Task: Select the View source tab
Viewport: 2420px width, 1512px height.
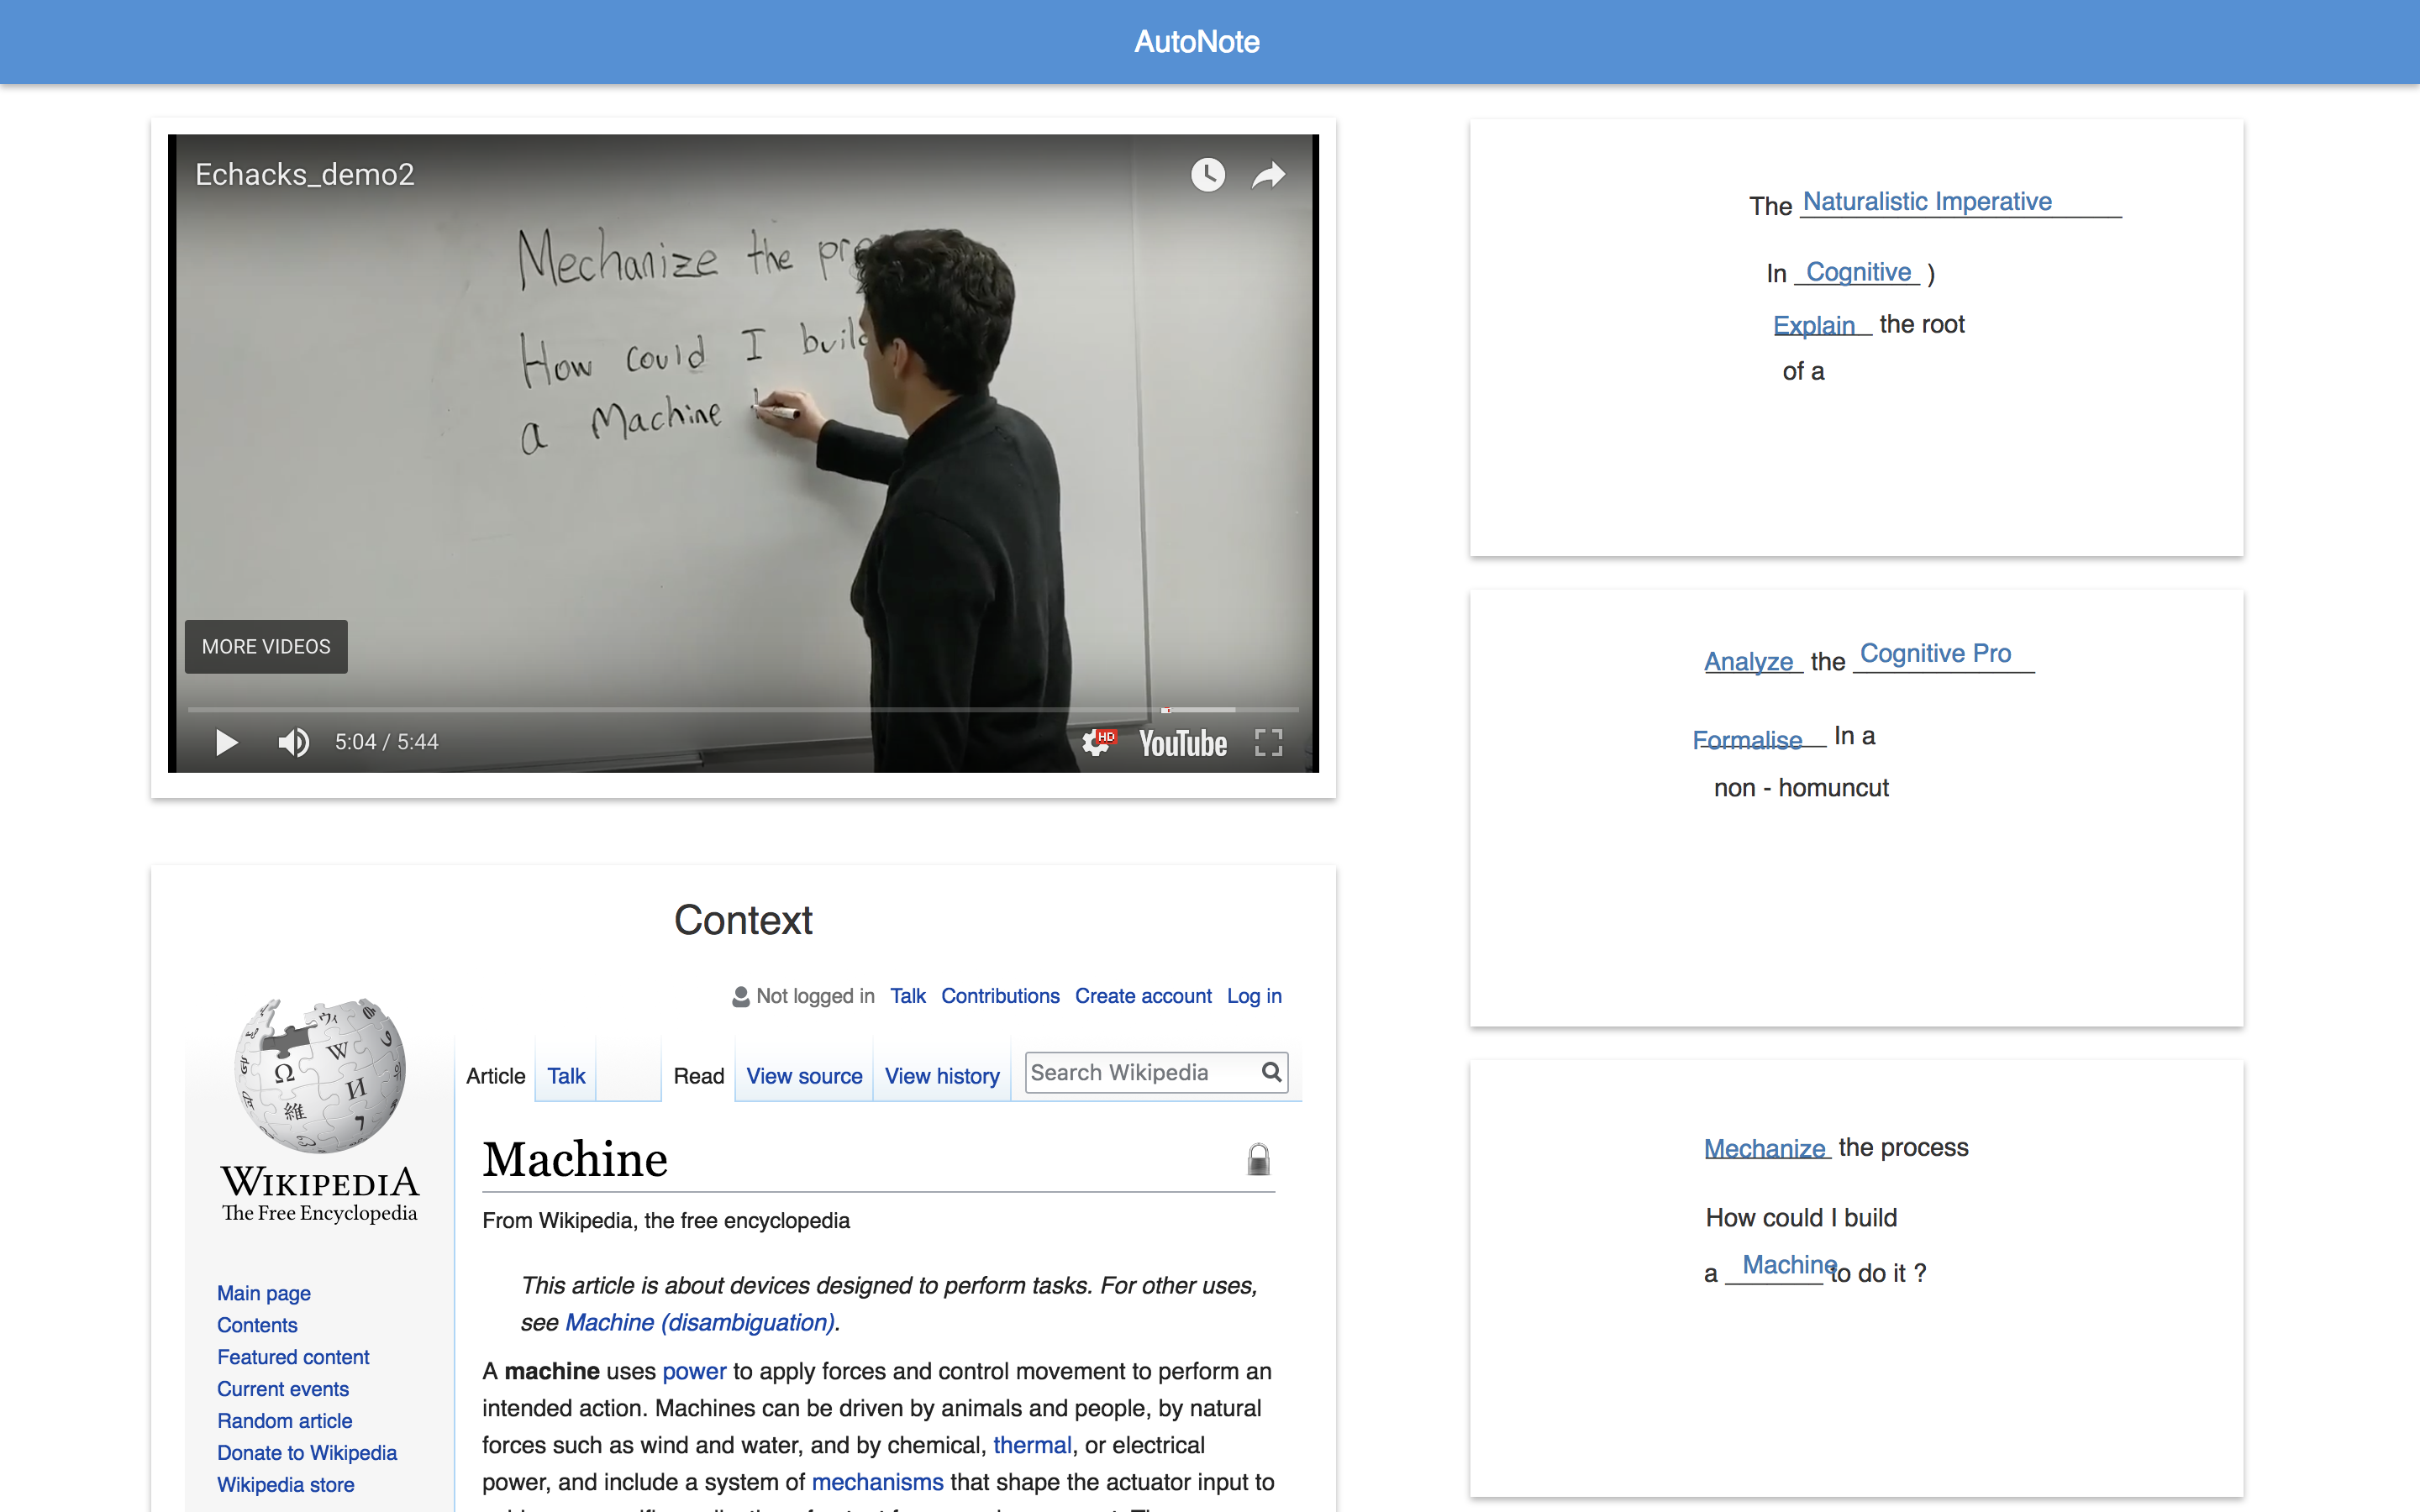Action: click(804, 1076)
